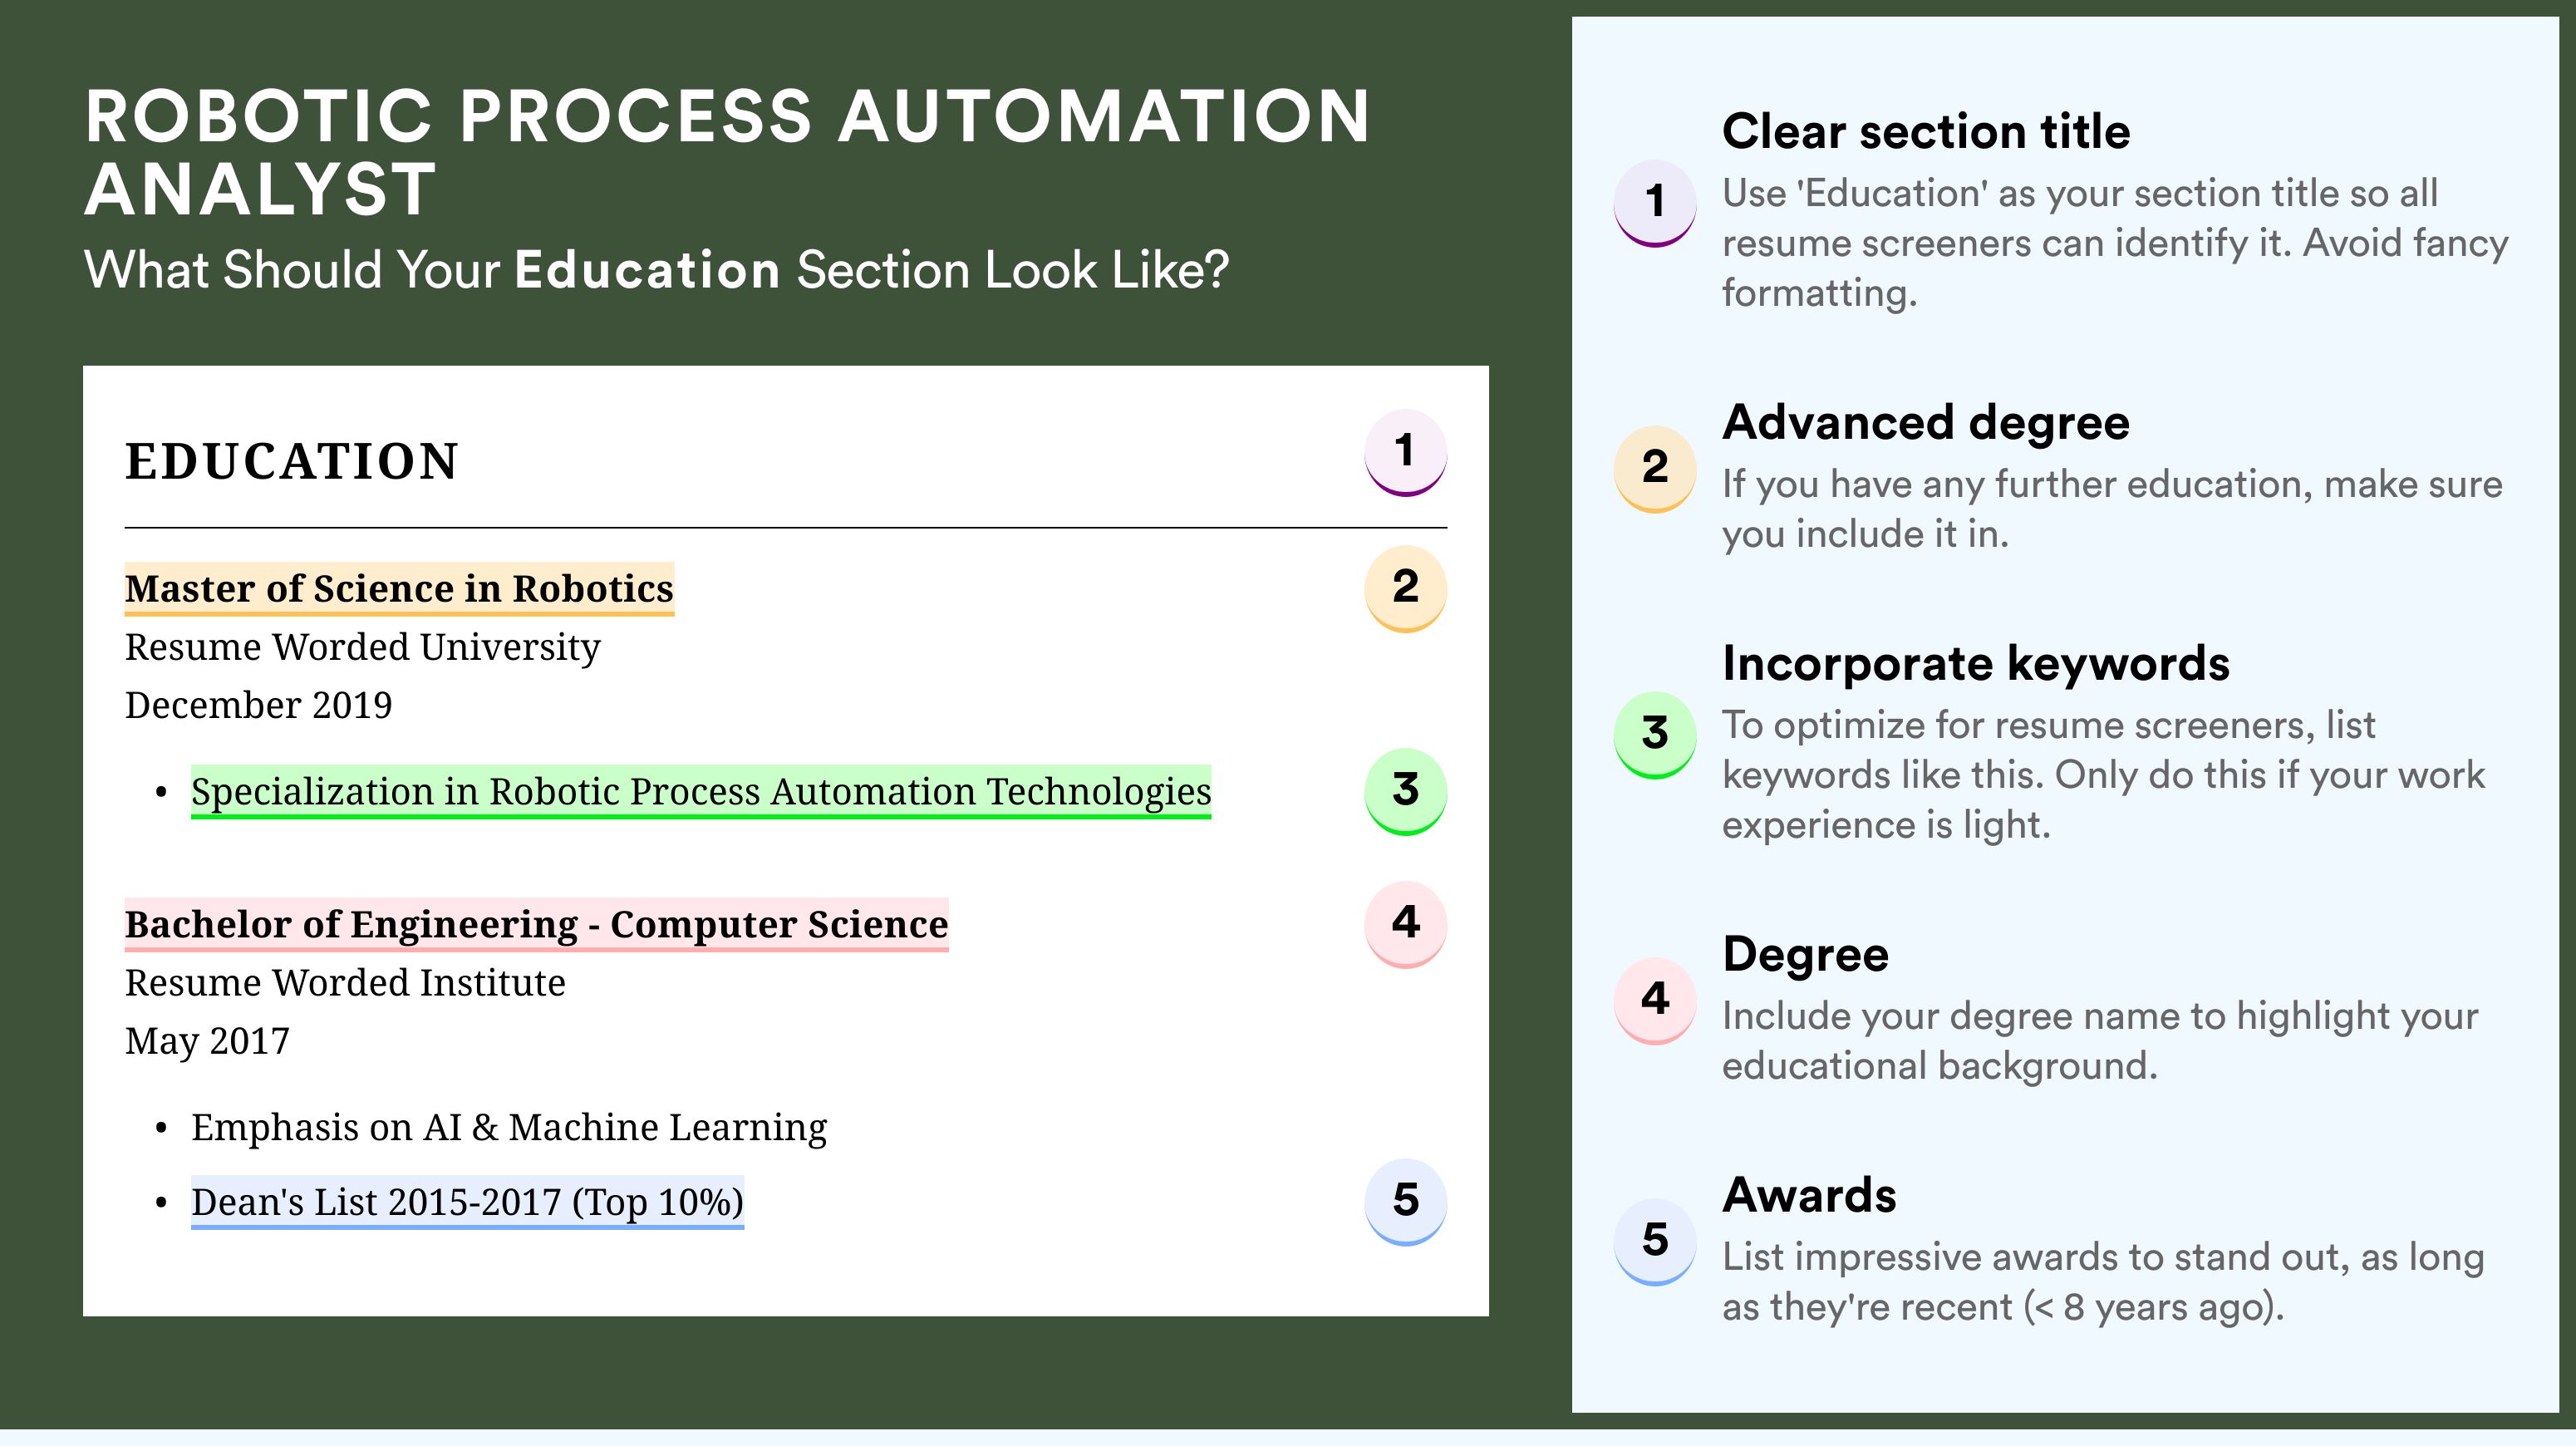Click the green number 3 badge beside Specialization line

(1405, 791)
